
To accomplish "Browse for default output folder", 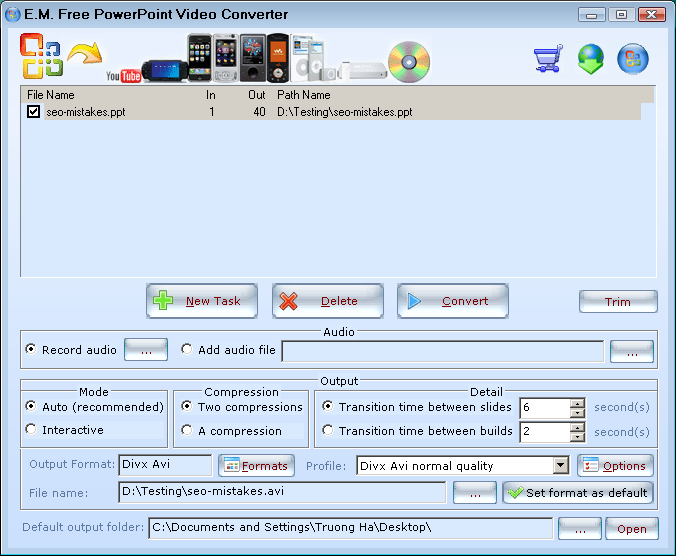I will point(580,529).
